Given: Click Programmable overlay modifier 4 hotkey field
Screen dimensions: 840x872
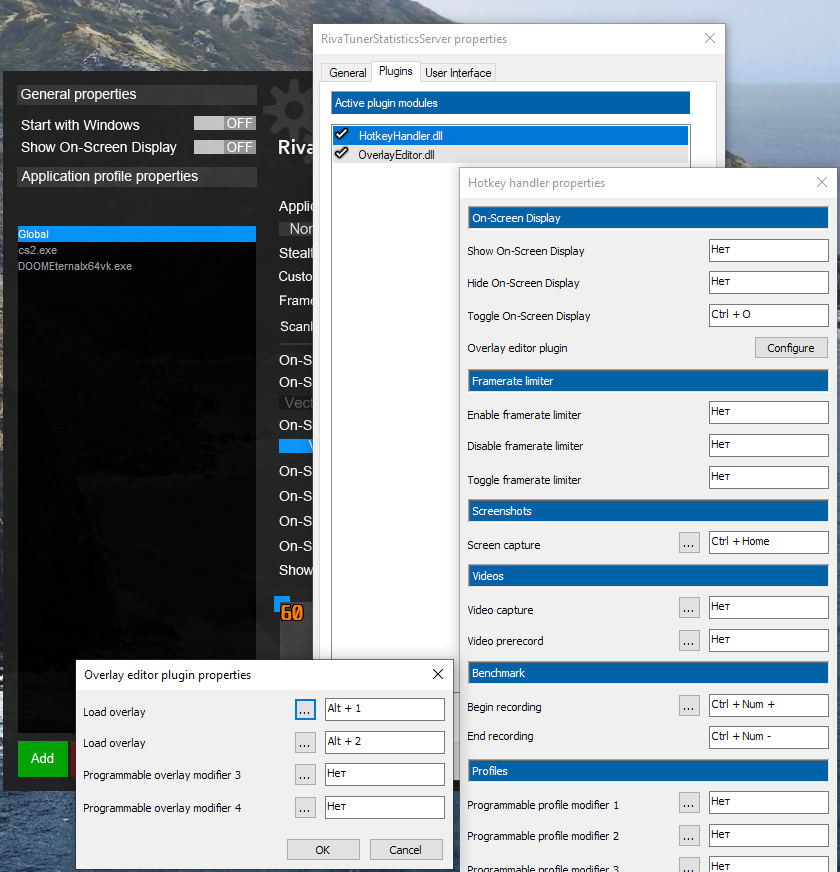Looking at the screenshot, I should (384, 807).
